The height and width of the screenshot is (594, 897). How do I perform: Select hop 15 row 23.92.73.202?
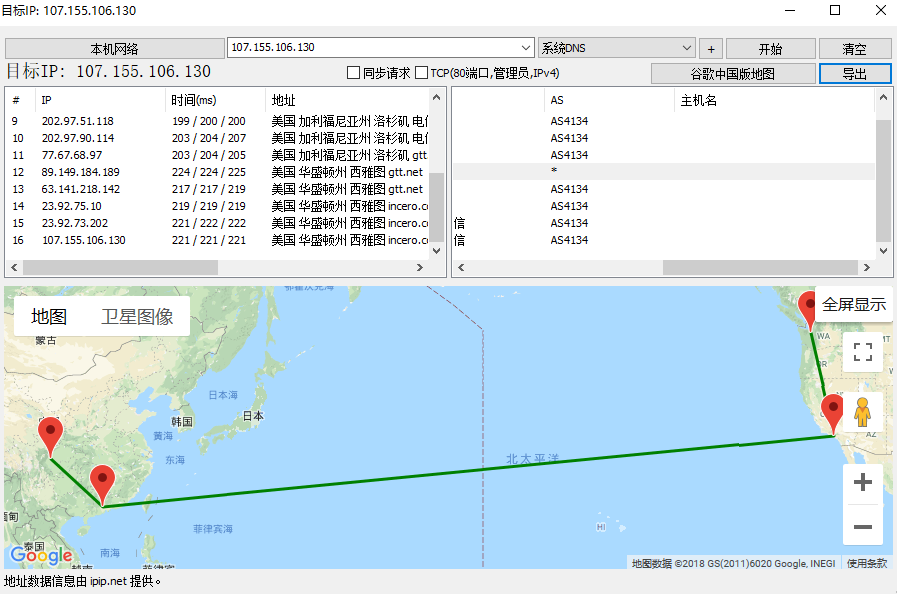[217, 223]
